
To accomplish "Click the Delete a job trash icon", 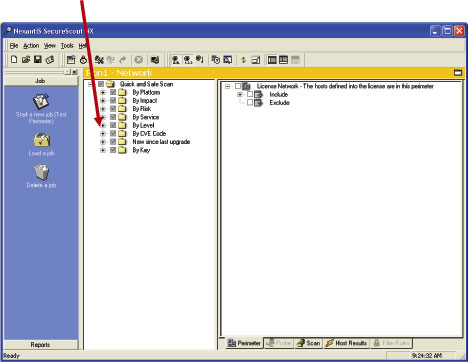I will [x=41, y=172].
